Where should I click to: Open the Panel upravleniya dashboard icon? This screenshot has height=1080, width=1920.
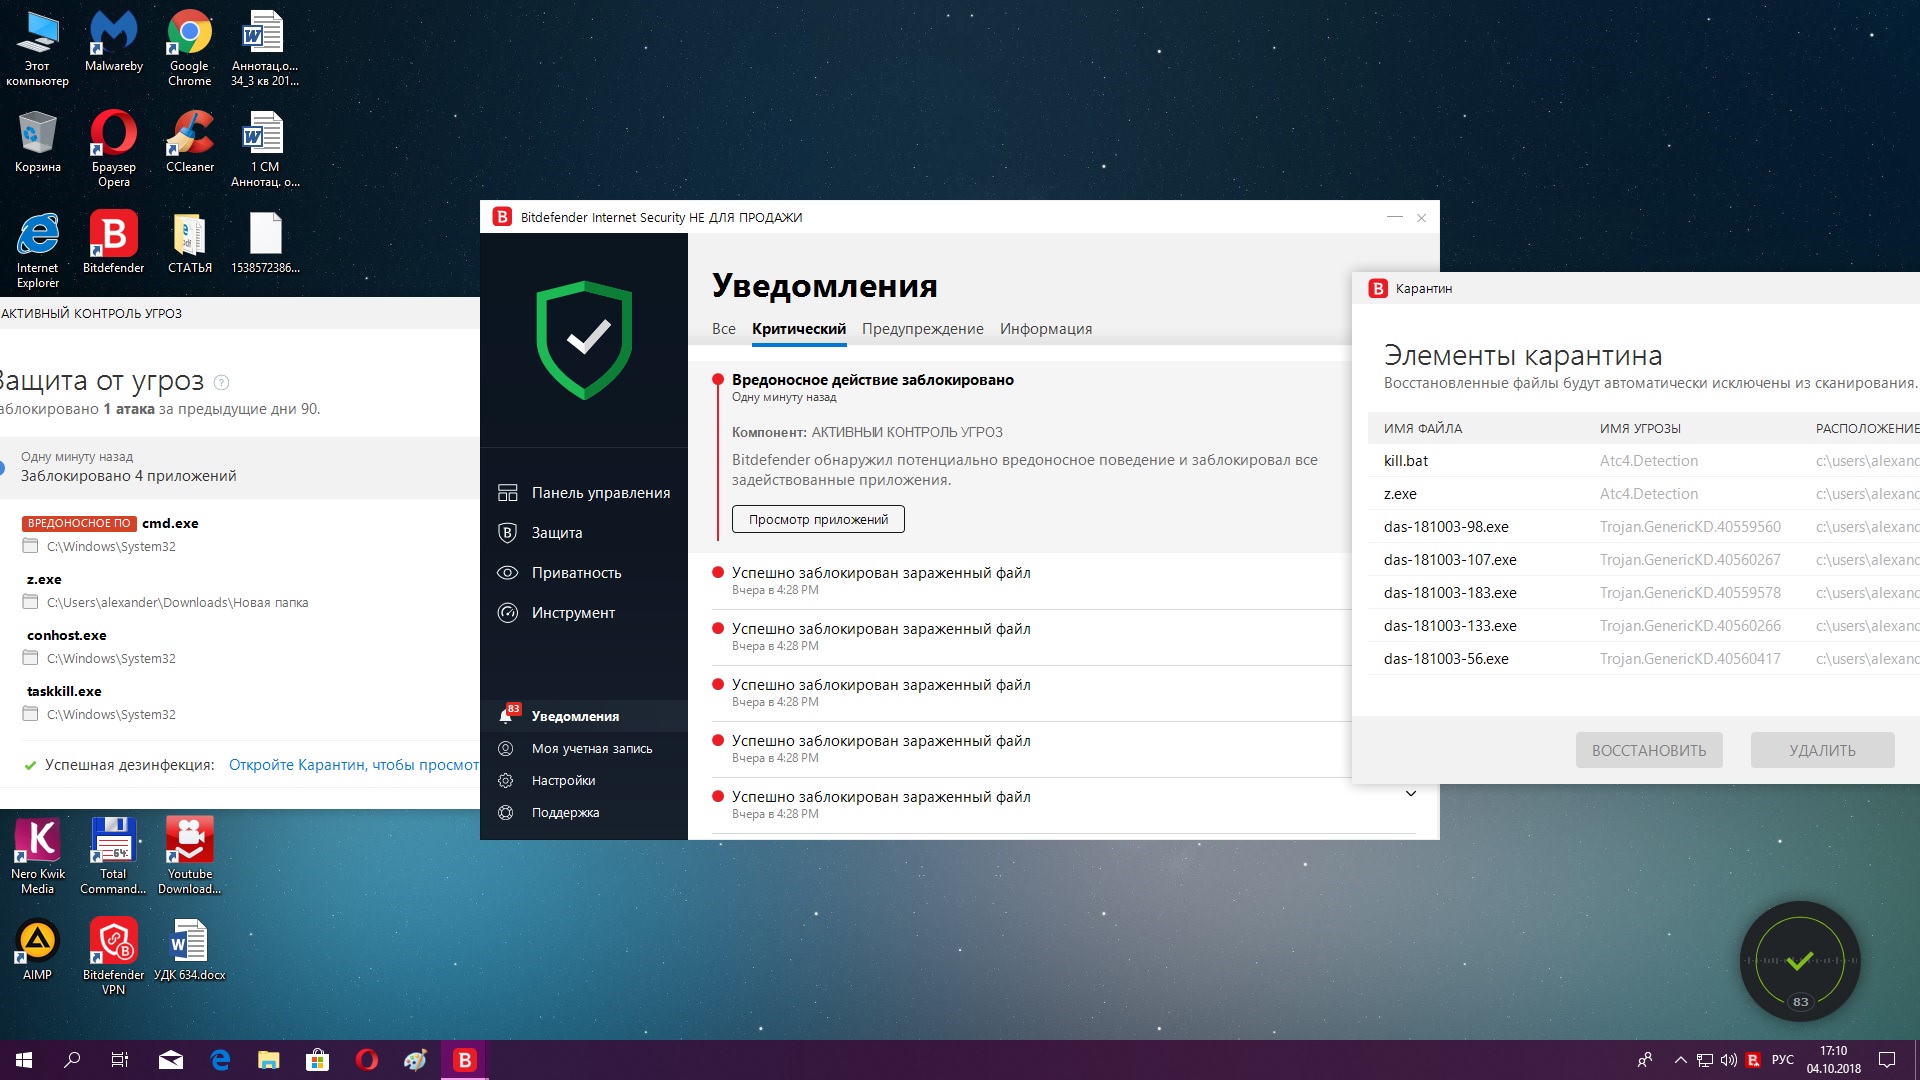pyautogui.click(x=507, y=493)
